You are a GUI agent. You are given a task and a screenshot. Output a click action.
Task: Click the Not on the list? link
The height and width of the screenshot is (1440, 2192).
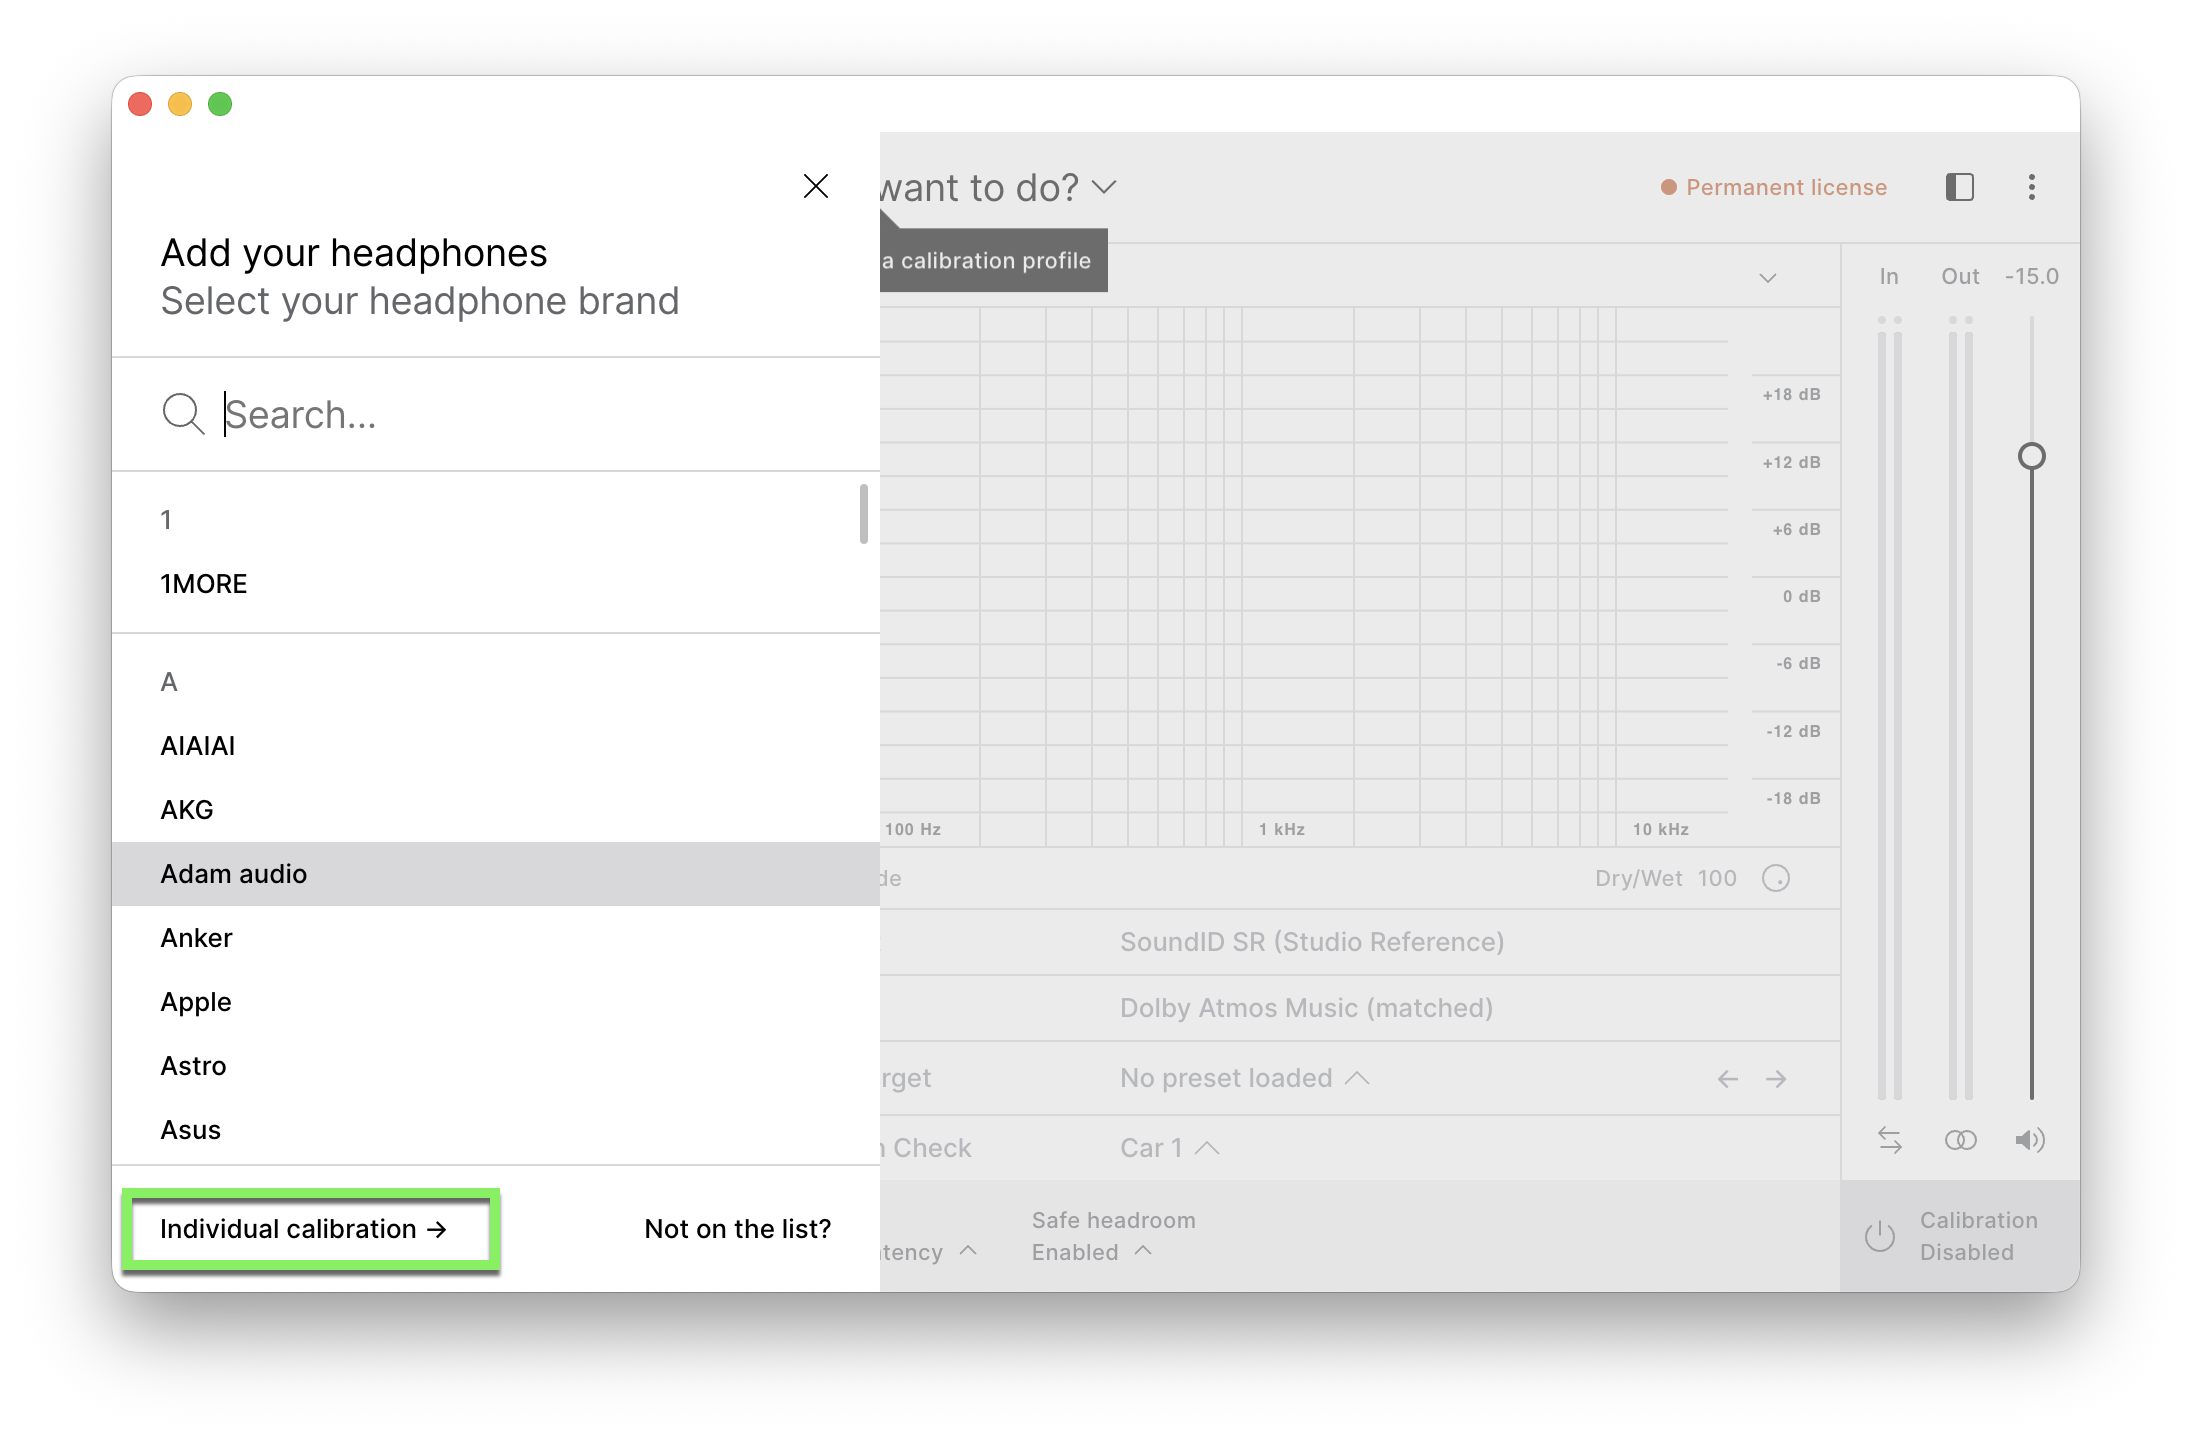click(x=738, y=1229)
